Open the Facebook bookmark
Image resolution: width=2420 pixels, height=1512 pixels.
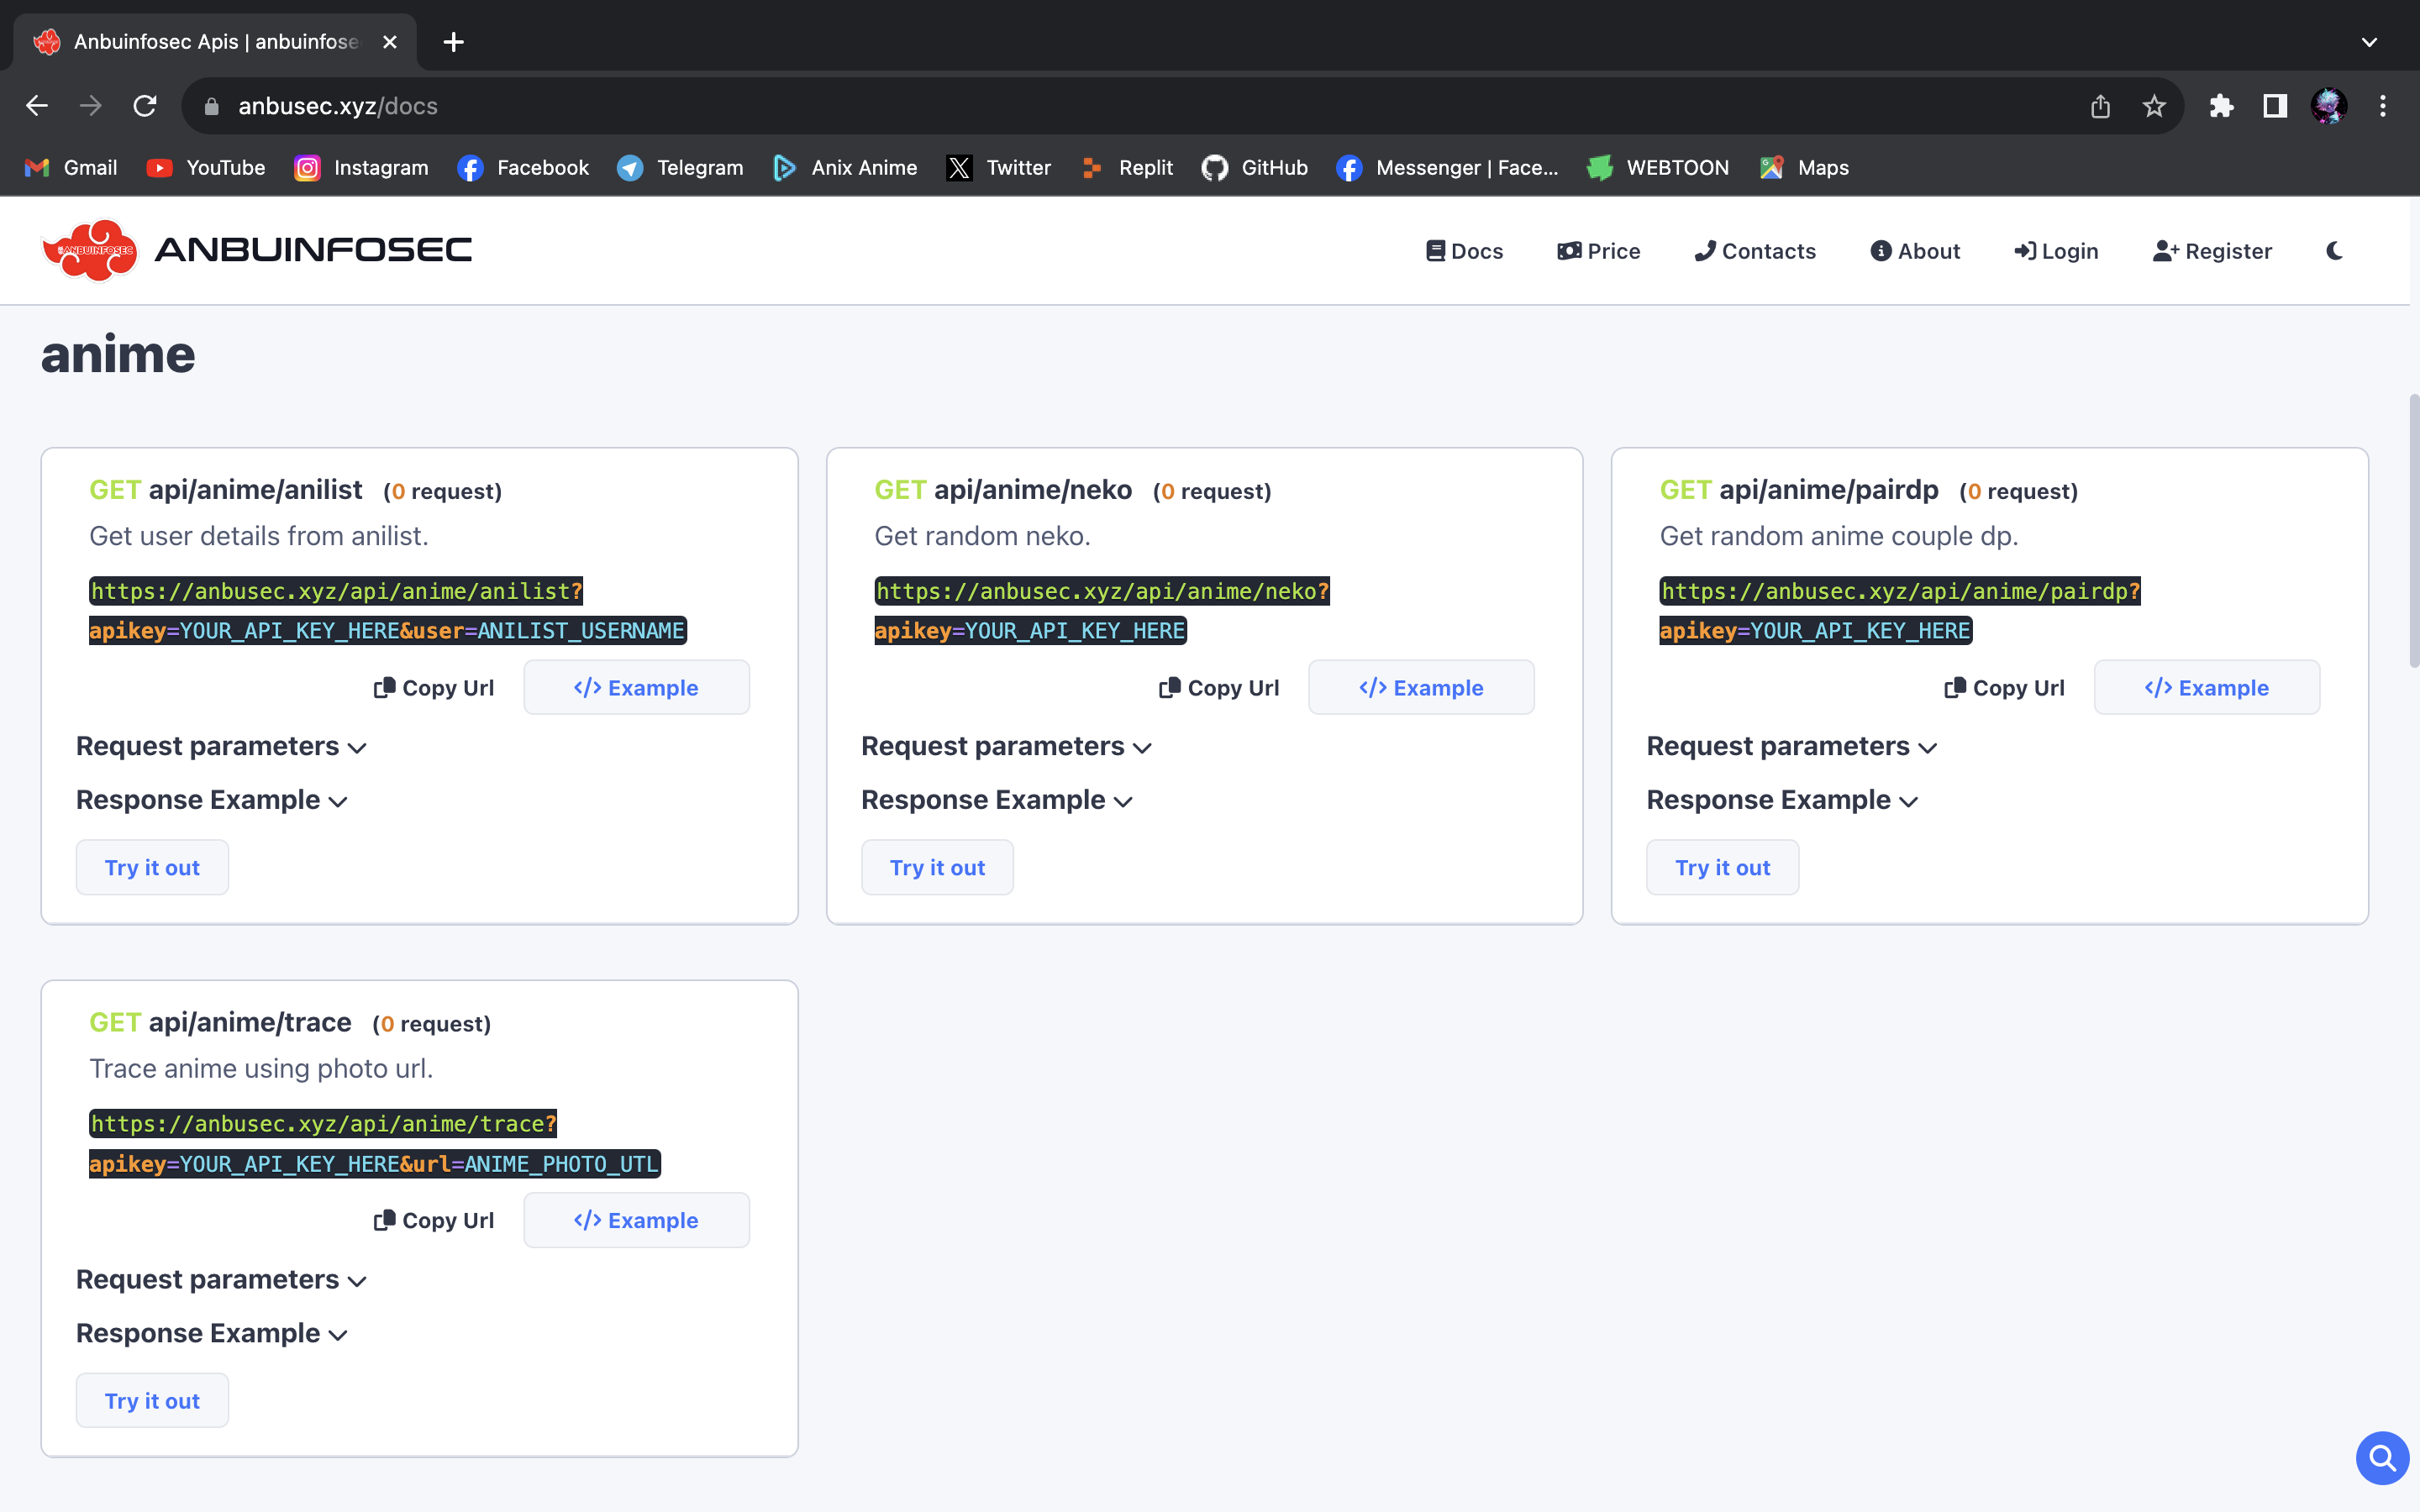(x=523, y=168)
